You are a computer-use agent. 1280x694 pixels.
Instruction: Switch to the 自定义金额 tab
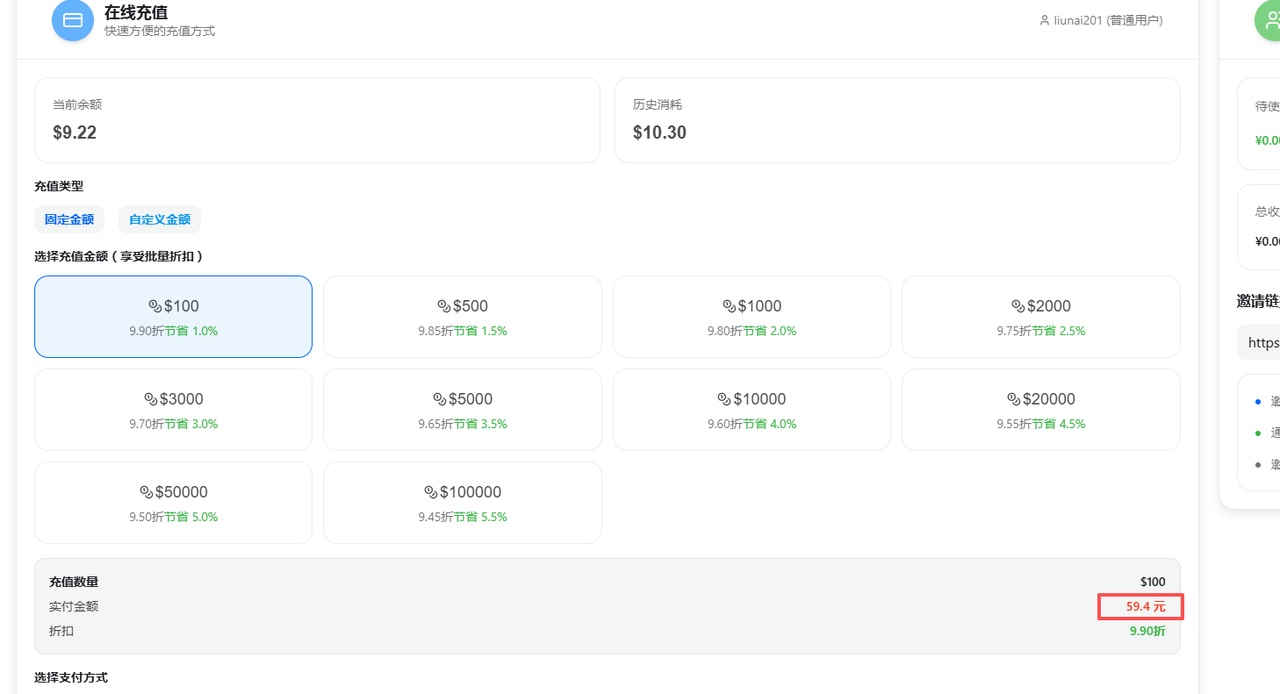(160, 219)
